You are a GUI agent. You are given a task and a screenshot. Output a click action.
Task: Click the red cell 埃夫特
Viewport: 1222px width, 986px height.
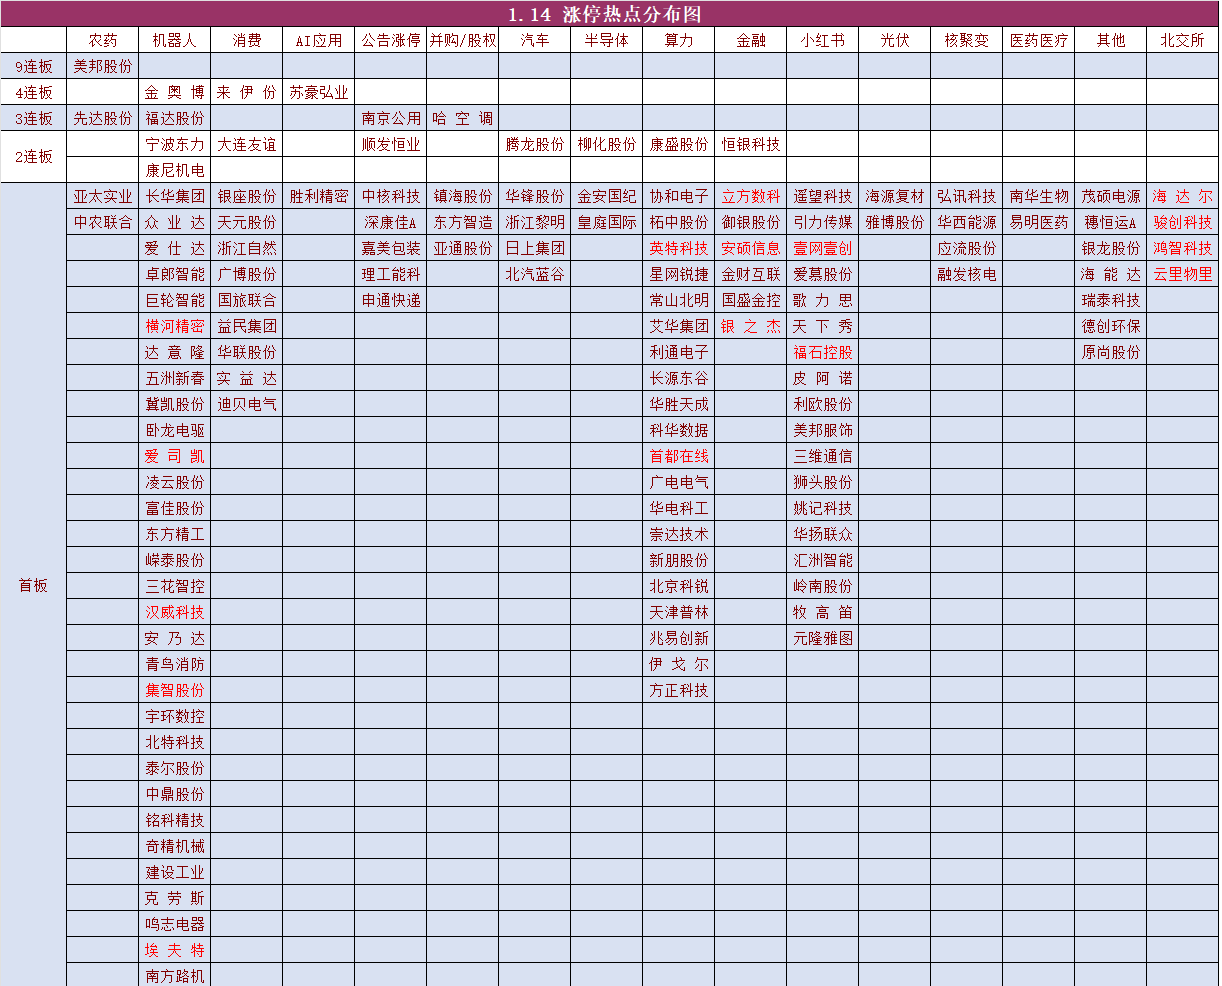tap(175, 950)
